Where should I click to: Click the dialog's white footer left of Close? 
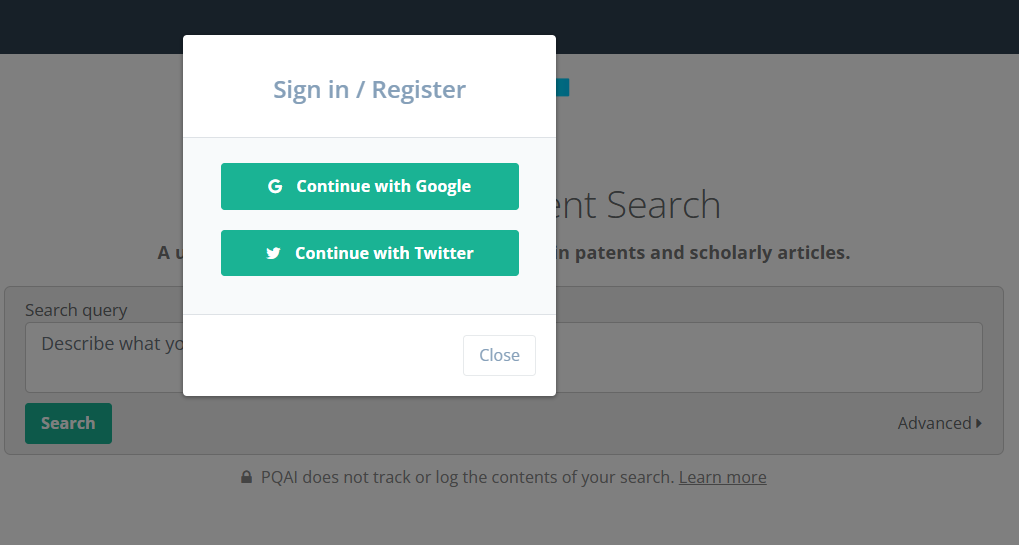click(x=323, y=355)
